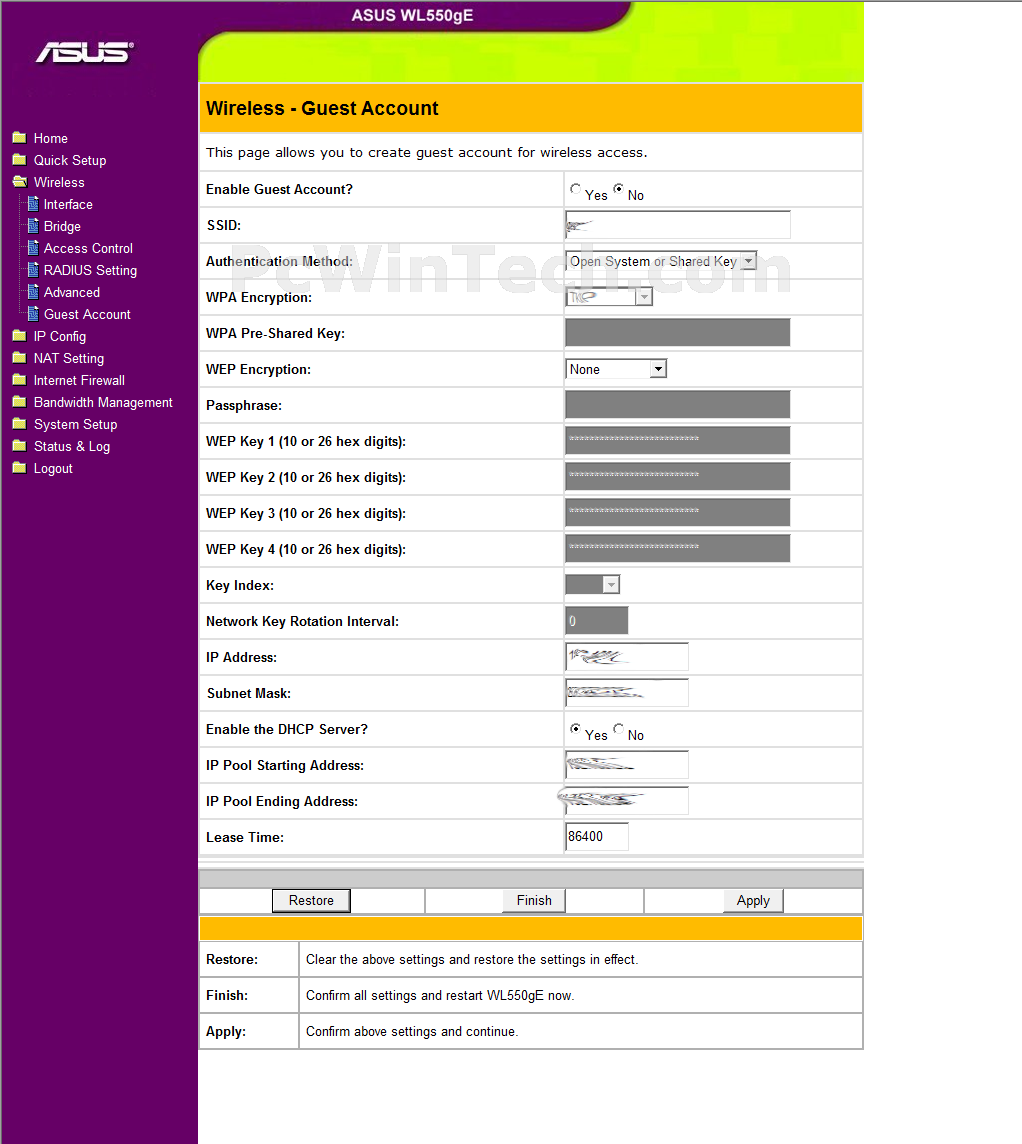Screen dimensions: 1022x1144
Task: Click the ASUS logo
Action: [85, 53]
